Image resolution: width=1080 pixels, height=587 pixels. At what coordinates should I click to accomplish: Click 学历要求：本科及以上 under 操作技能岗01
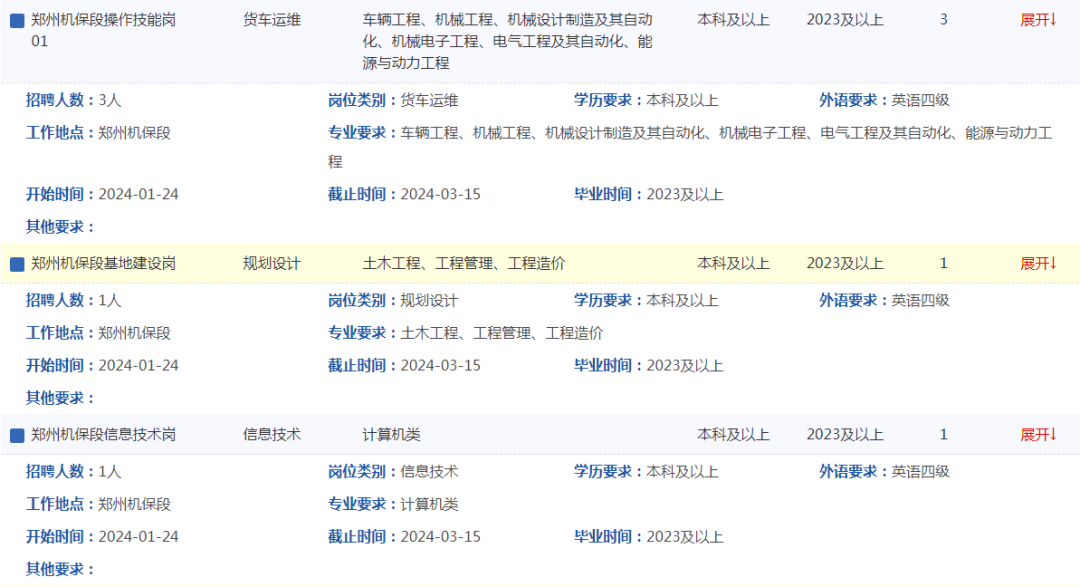[646, 100]
